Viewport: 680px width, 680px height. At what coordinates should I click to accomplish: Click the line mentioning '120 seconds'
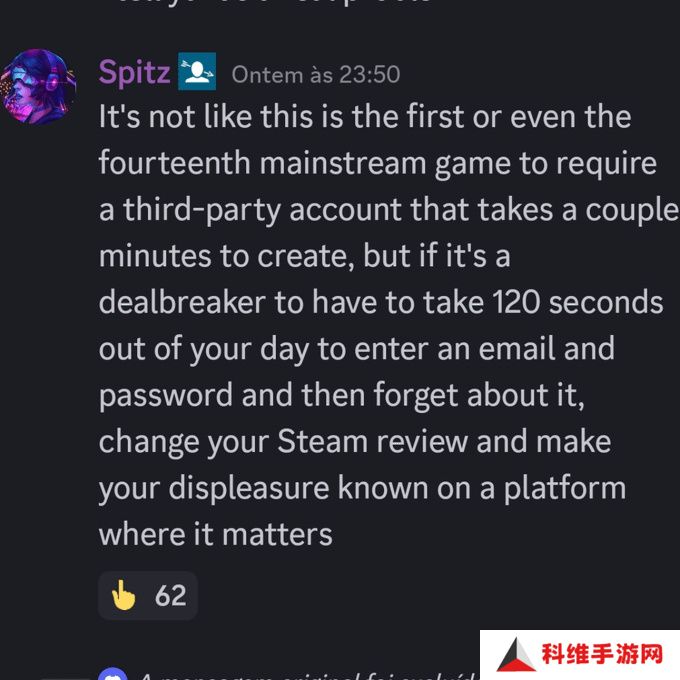[x=381, y=302]
